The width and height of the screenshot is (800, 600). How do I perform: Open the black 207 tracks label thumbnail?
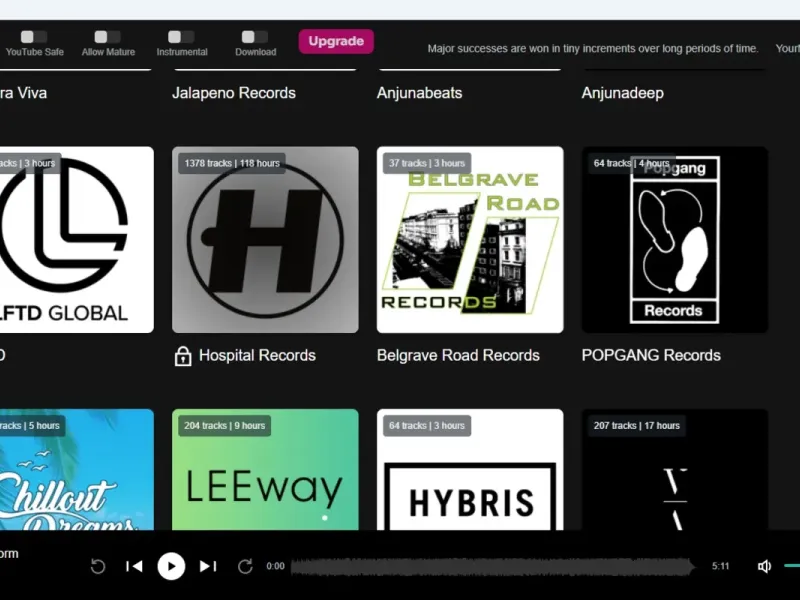[x=674, y=469]
